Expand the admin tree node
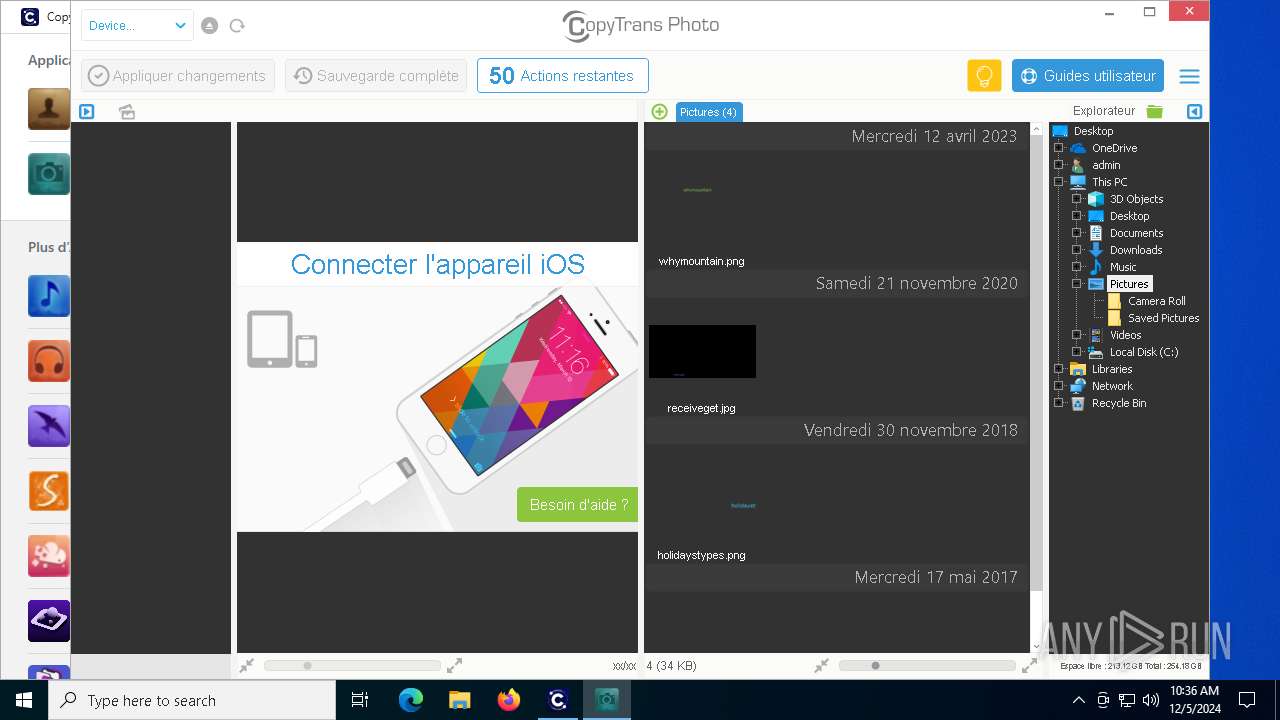The width and height of the screenshot is (1280, 720). (1059, 165)
